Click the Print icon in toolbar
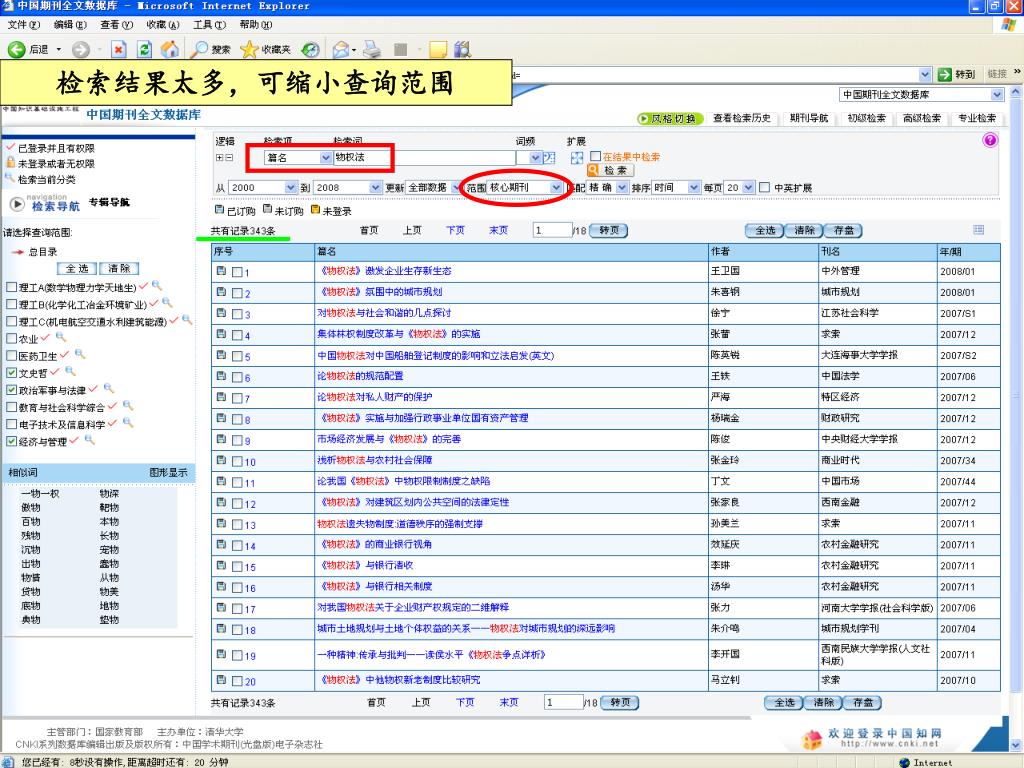 372,49
